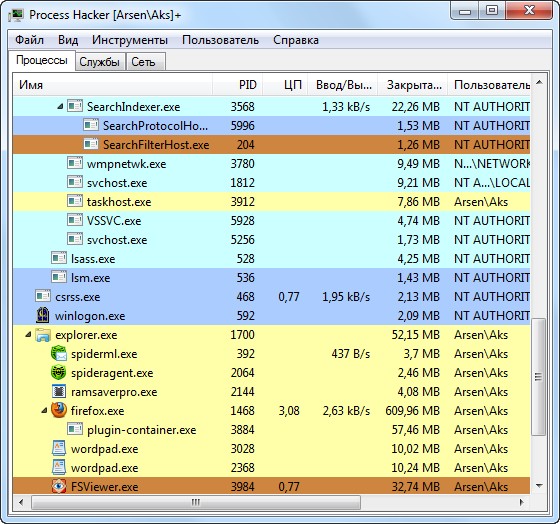560x524 pixels.
Task: Click the Process Hacker title bar icon
Action: [16, 15]
